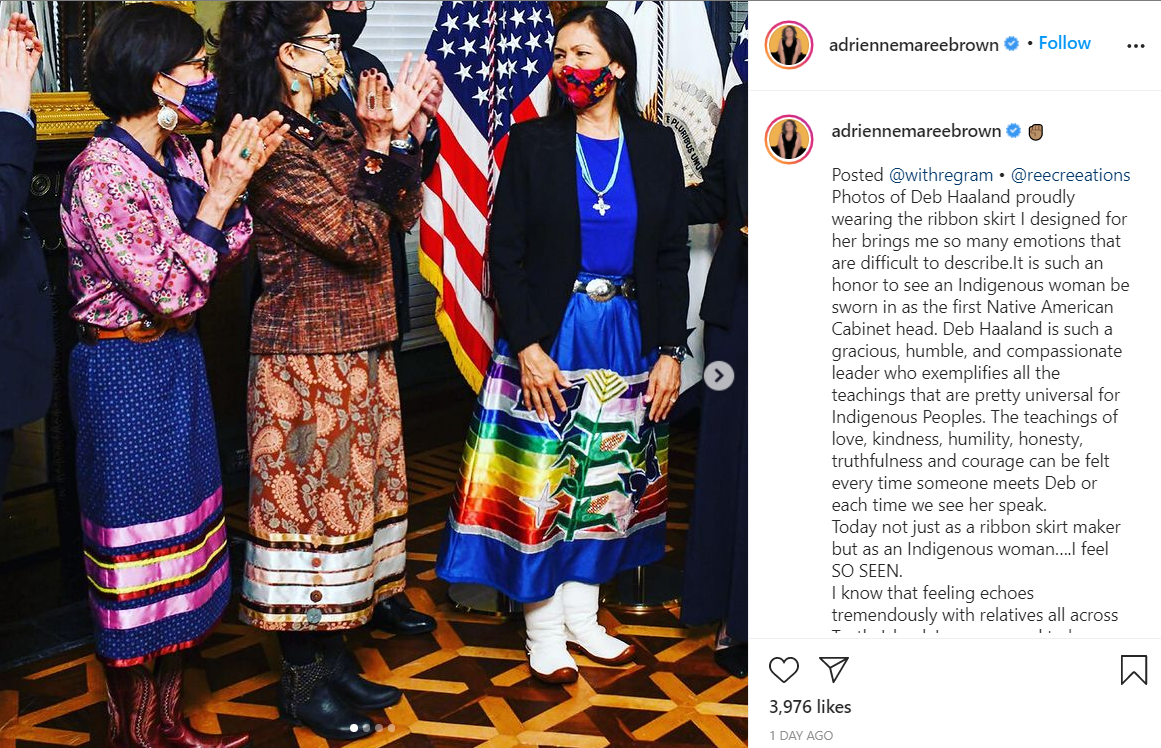The image size is (1161, 748).
Task: Like the post with the heart icon
Action: pyautogui.click(x=783, y=669)
